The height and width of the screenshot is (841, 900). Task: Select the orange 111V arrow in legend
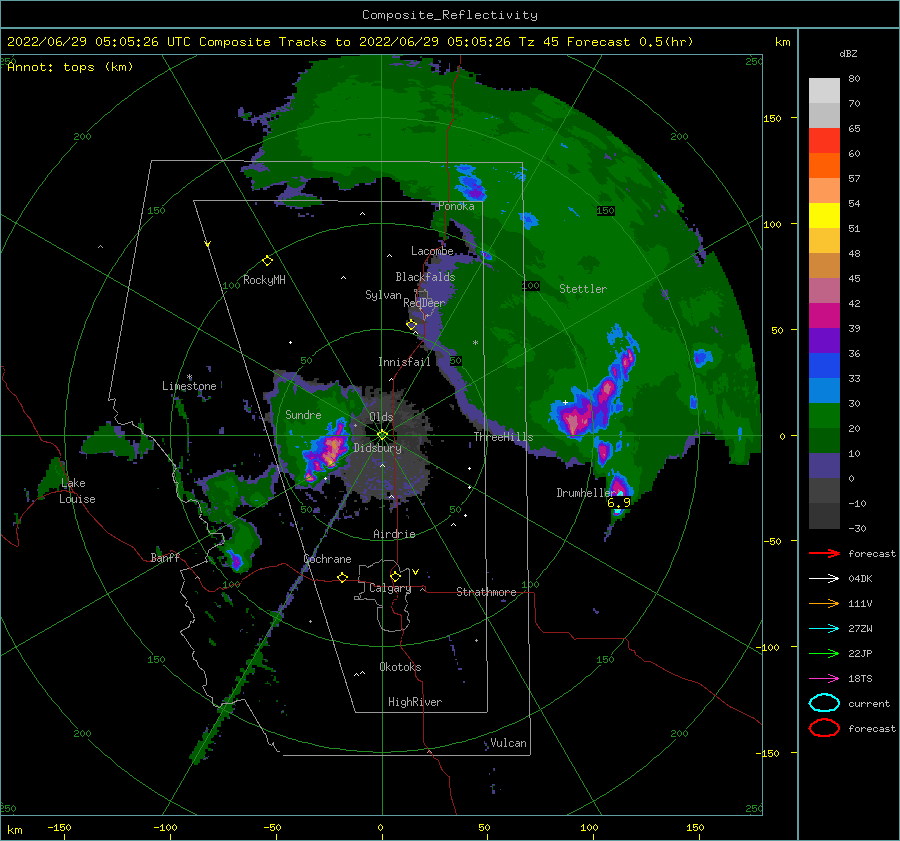824,603
